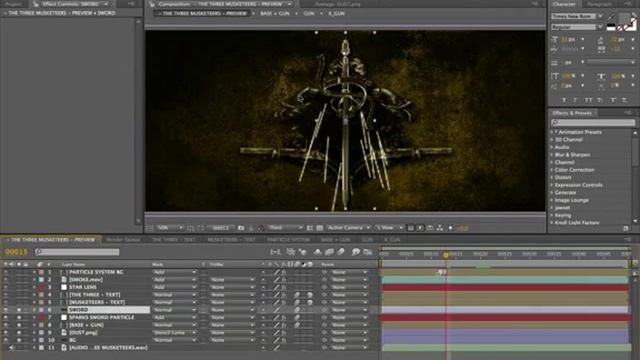Open the Timeline button in viewer
This screenshot has height=360, width=640.
[430, 228]
